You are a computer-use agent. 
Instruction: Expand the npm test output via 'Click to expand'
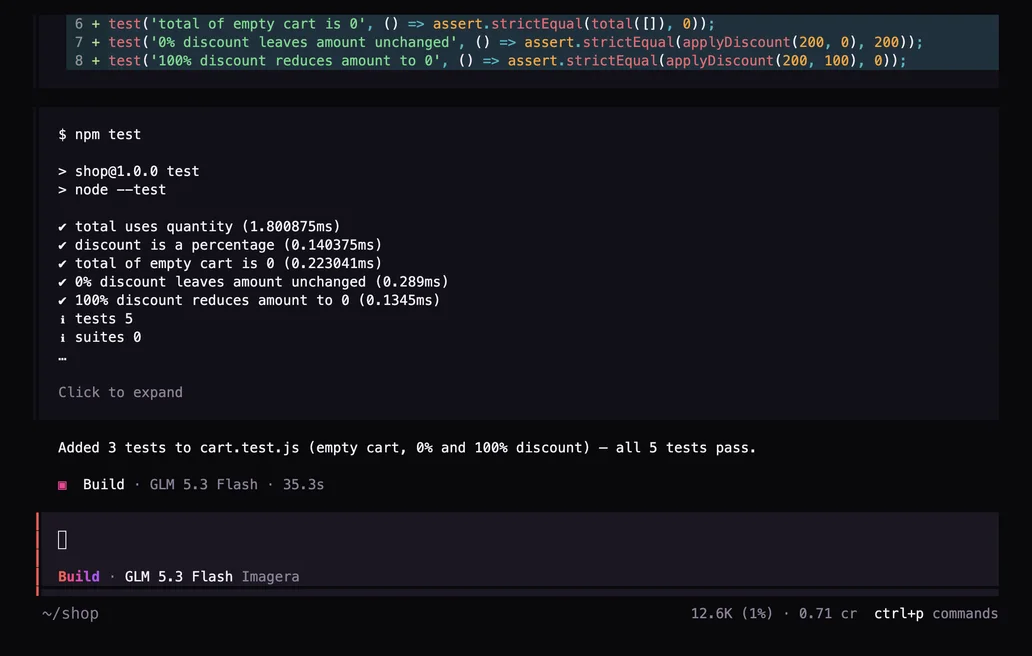coord(120,392)
